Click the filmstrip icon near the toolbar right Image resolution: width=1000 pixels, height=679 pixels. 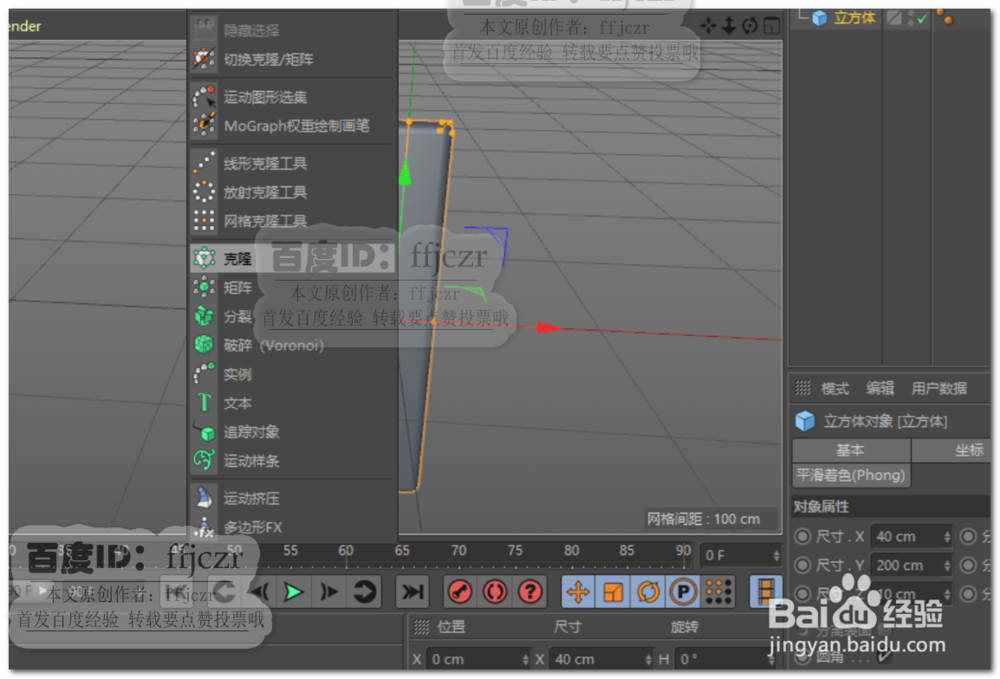pyautogui.click(x=768, y=592)
